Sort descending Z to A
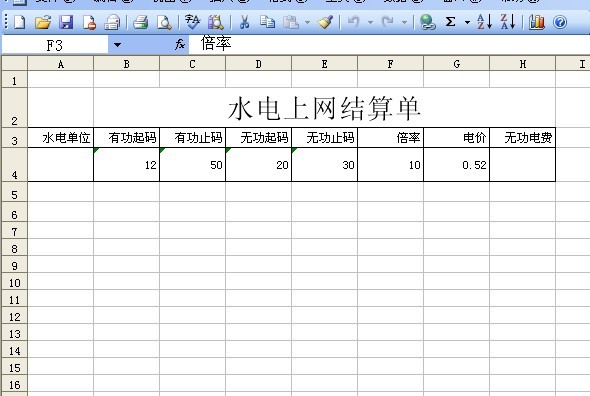Viewport: 590px width, 396px height. 508,22
